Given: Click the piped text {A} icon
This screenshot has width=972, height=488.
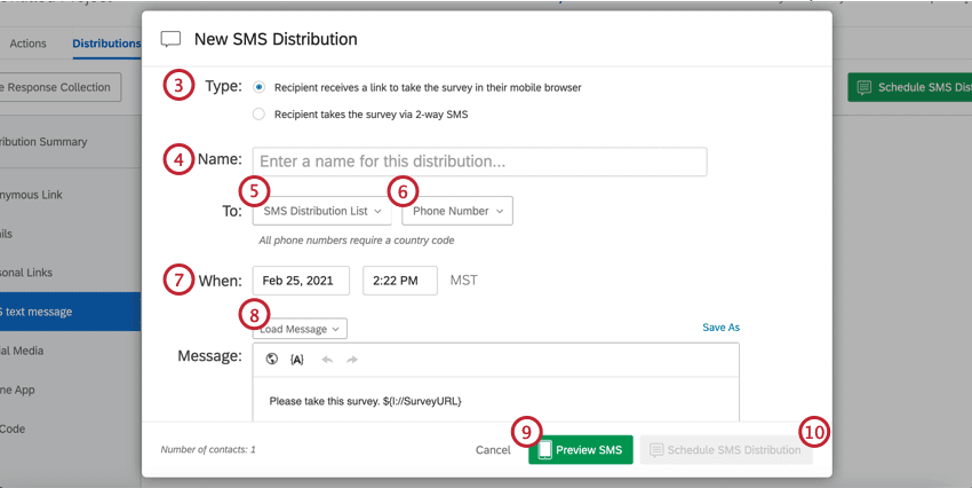Looking at the screenshot, I should 297,360.
